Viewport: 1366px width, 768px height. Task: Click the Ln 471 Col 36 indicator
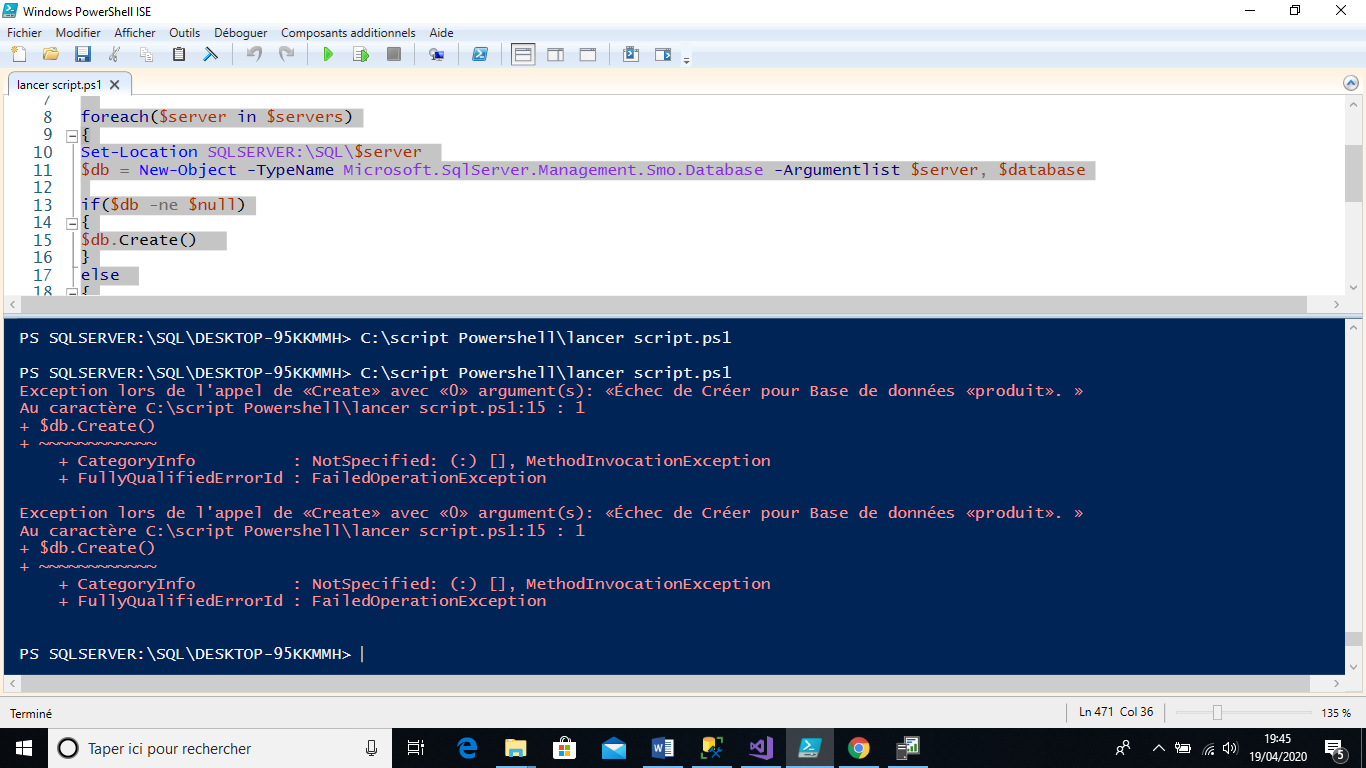[x=1116, y=712]
